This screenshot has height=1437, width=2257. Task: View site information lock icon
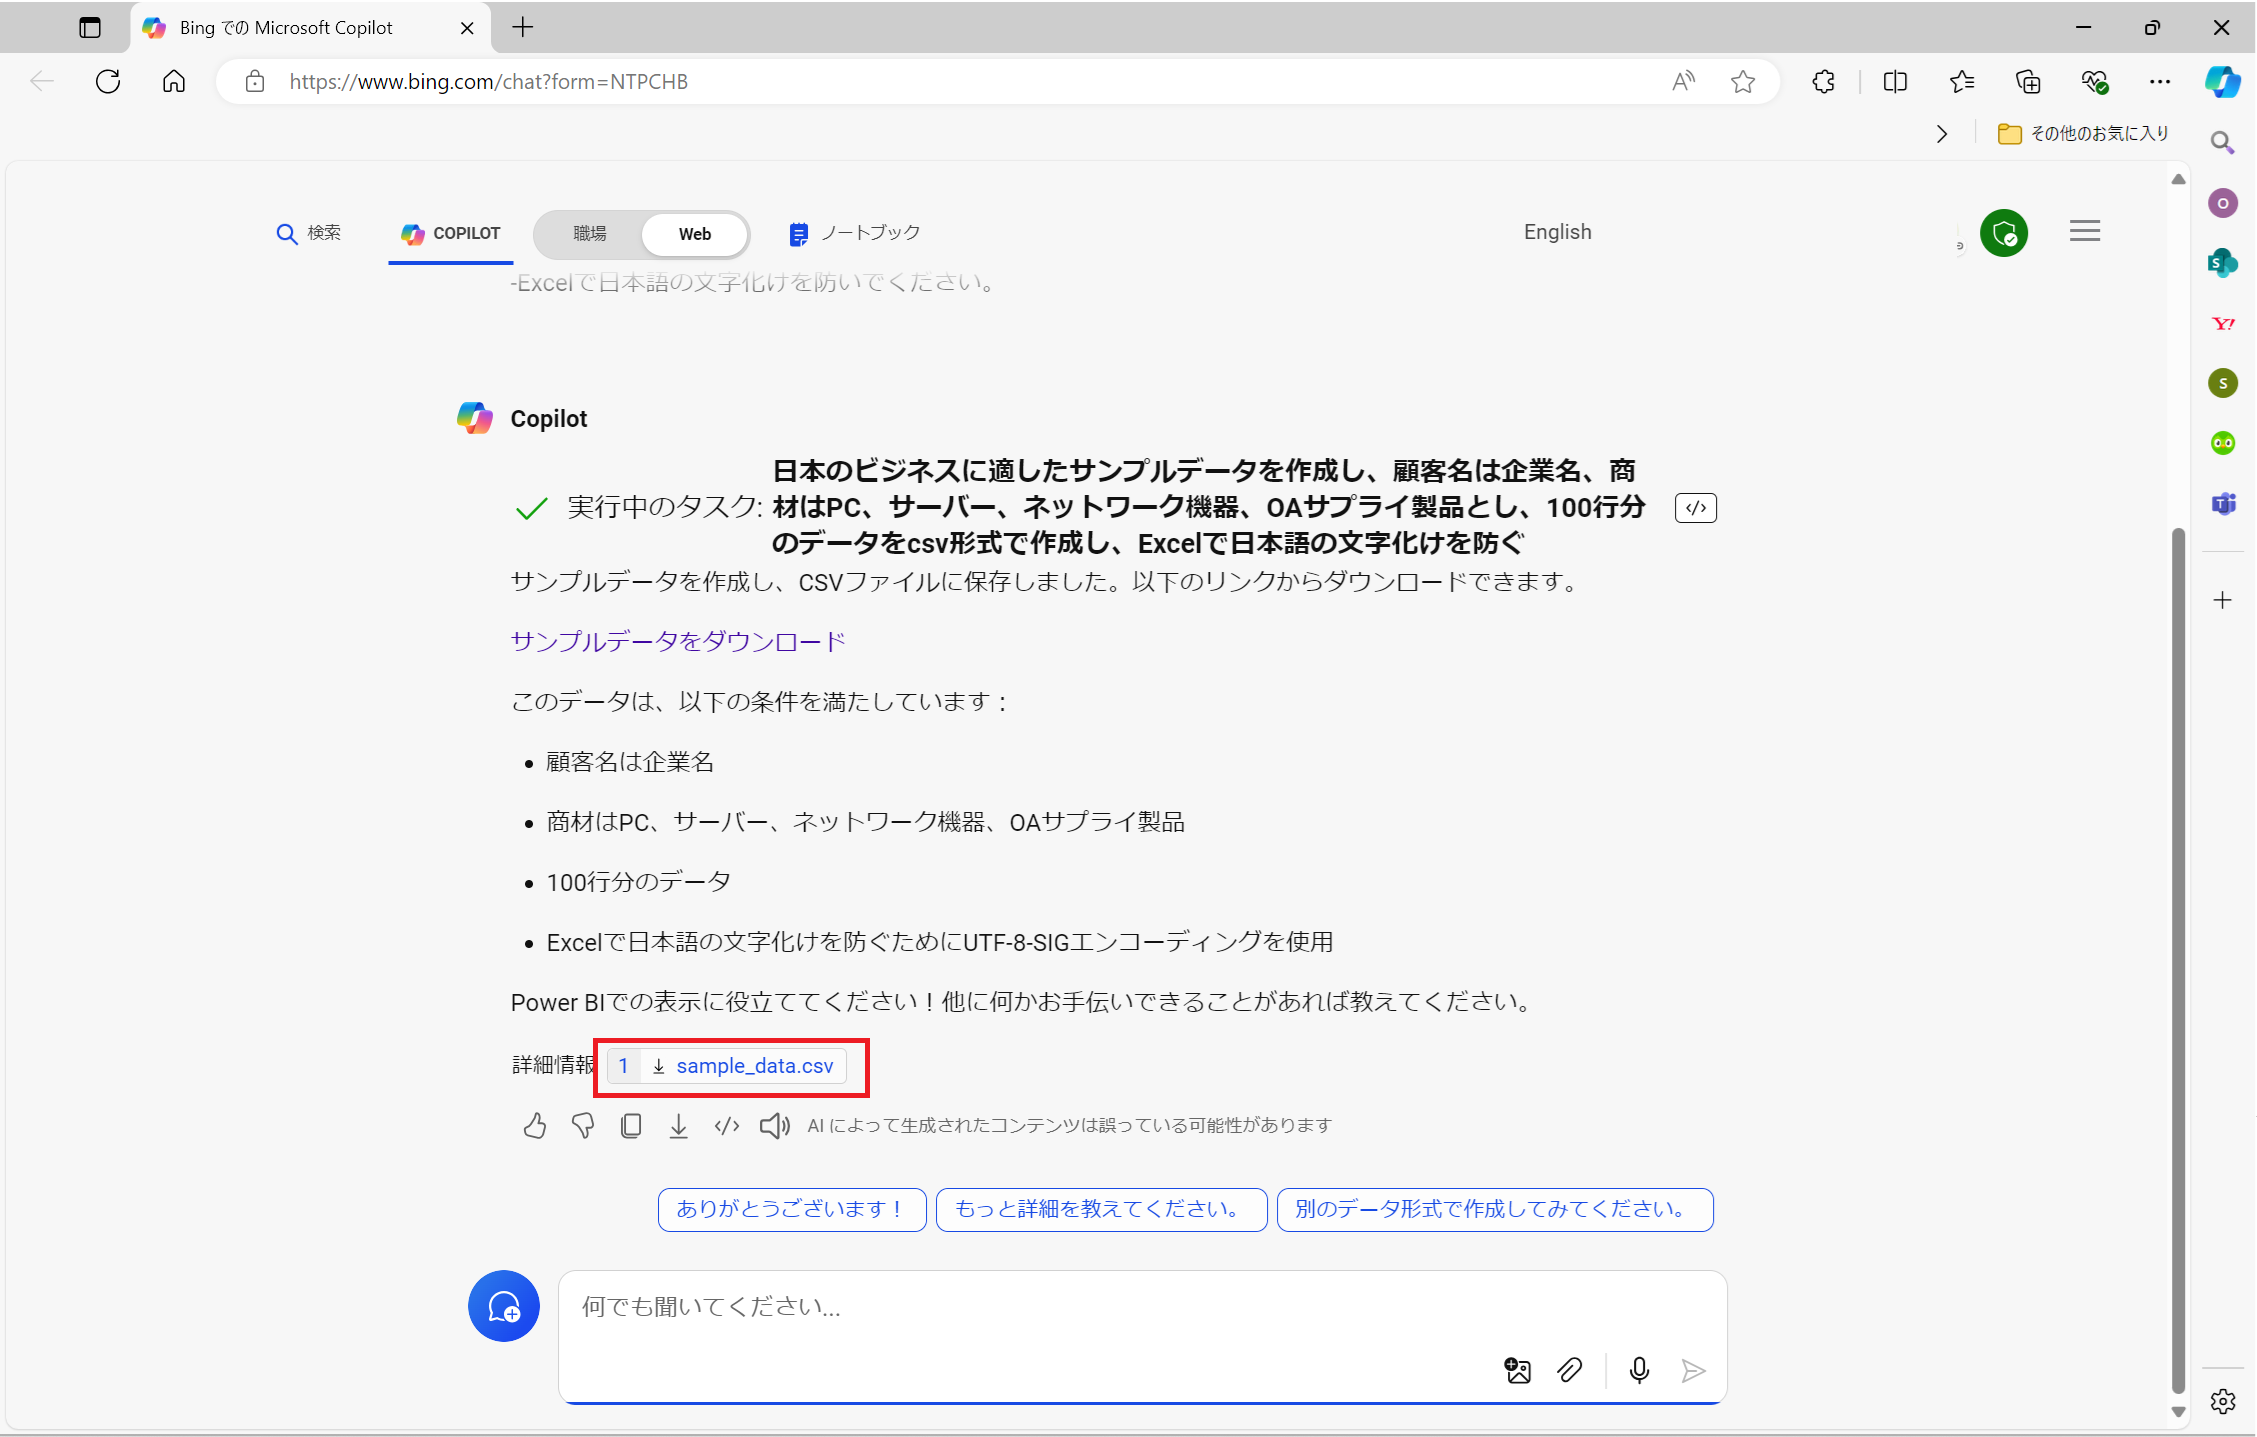[255, 81]
